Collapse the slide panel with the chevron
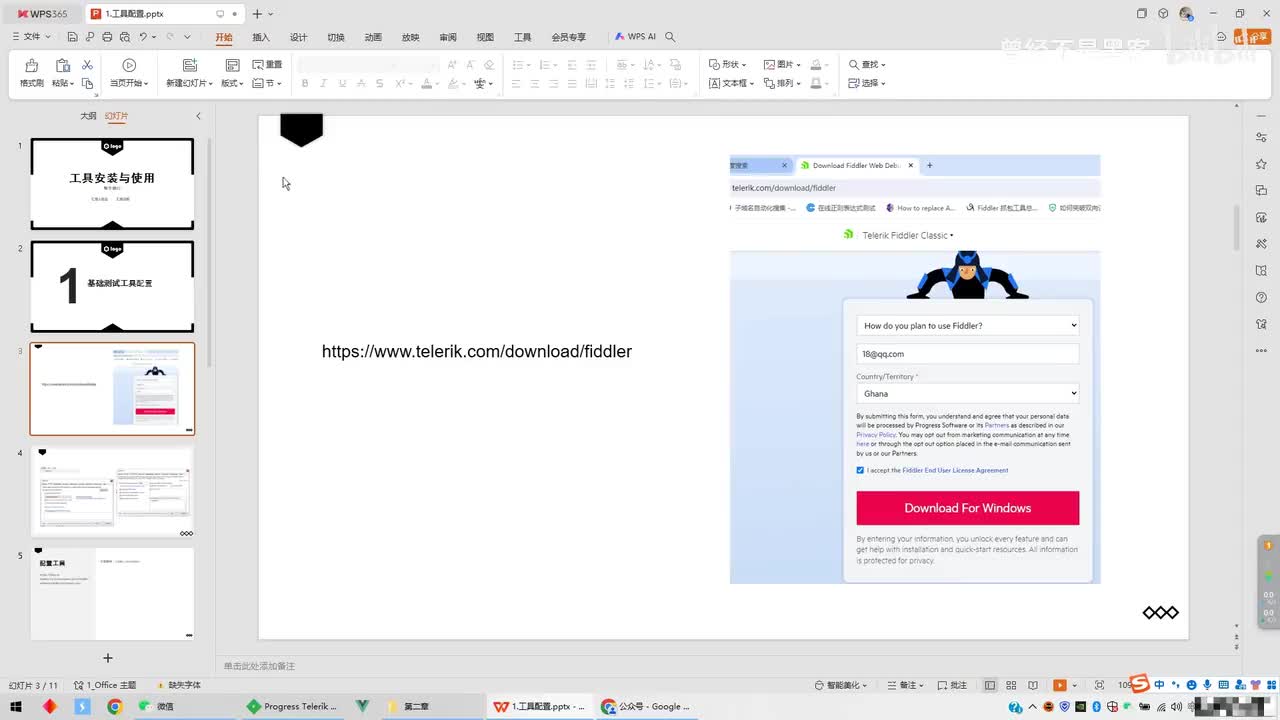This screenshot has height=720, width=1280. [x=198, y=116]
